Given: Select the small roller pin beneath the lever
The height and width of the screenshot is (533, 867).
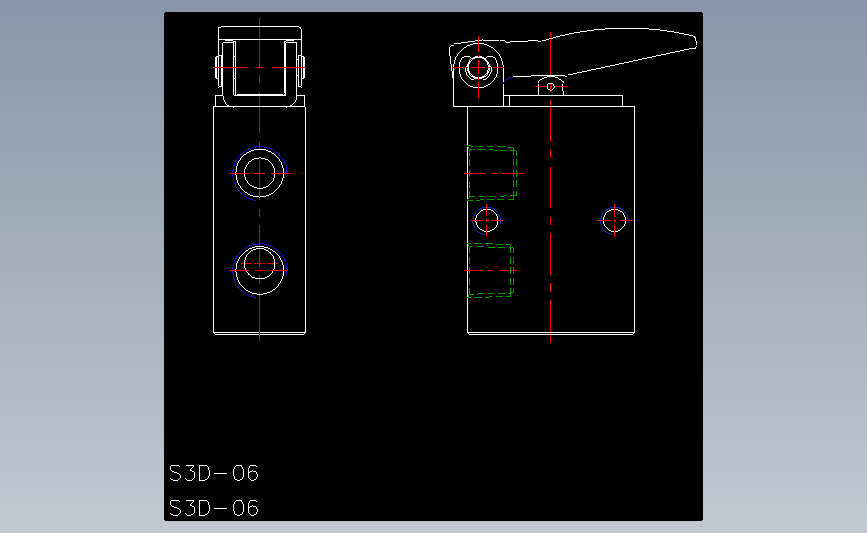Looking at the screenshot, I should coord(551,86).
